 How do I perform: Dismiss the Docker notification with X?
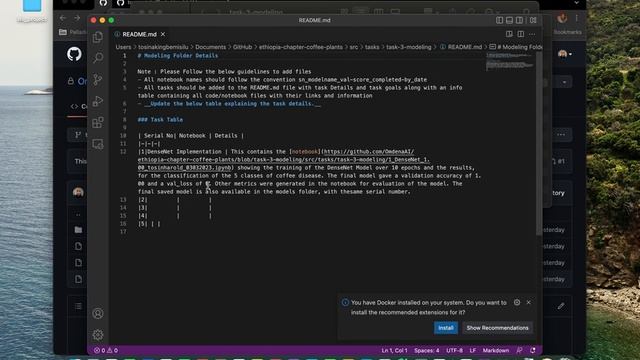[x=529, y=302]
